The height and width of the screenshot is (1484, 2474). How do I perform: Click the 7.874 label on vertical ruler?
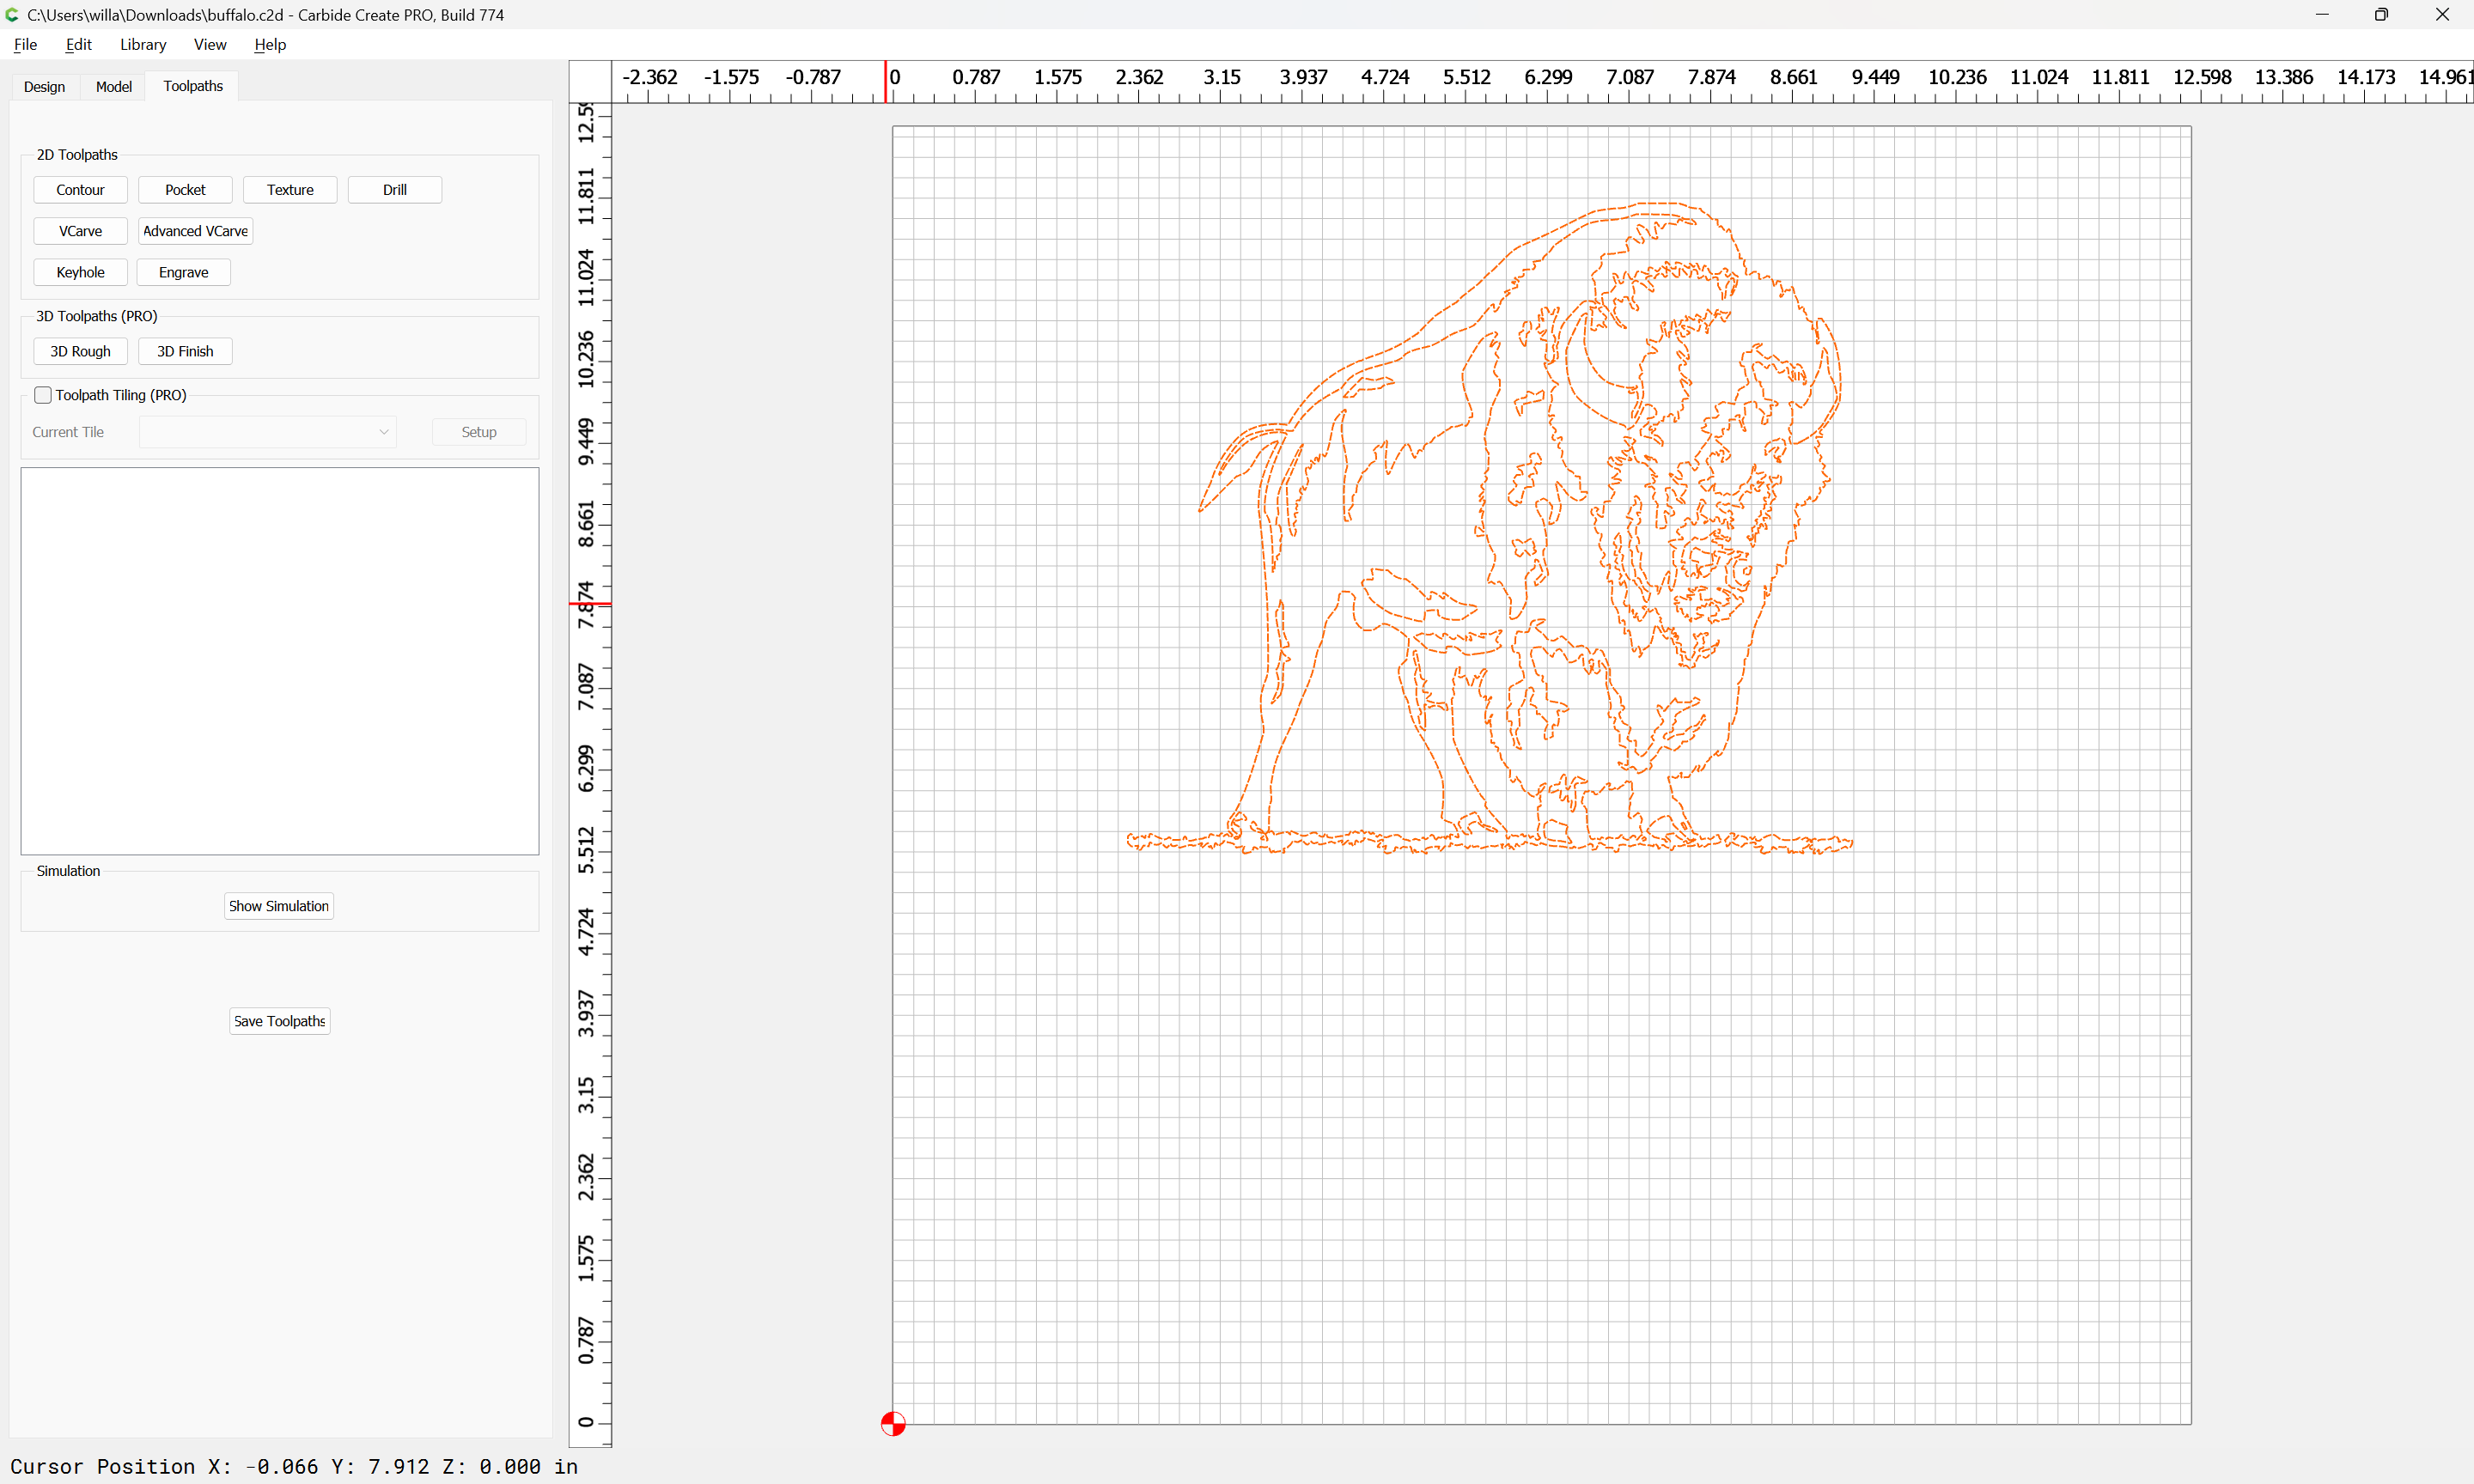coord(586,605)
